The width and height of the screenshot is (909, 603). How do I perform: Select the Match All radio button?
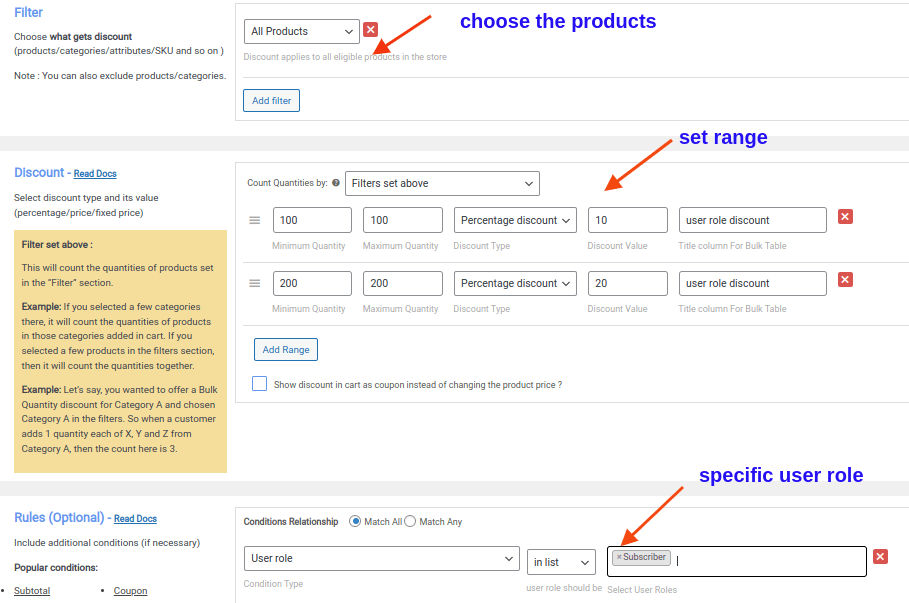(355, 521)
